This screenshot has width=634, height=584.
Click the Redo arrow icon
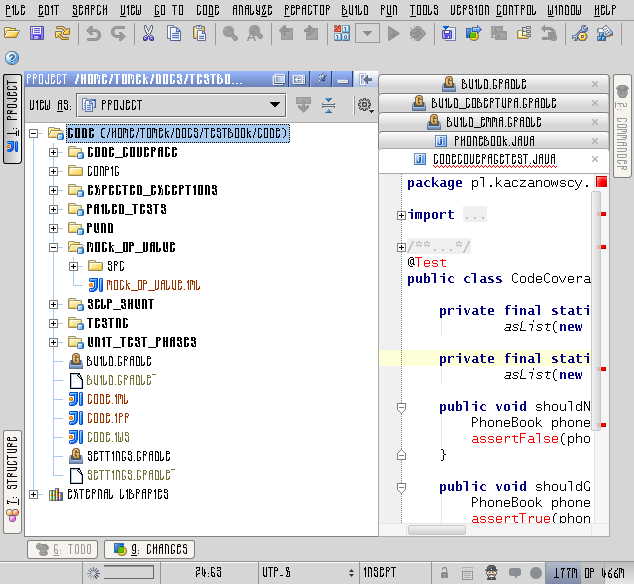tap(118, 34)
